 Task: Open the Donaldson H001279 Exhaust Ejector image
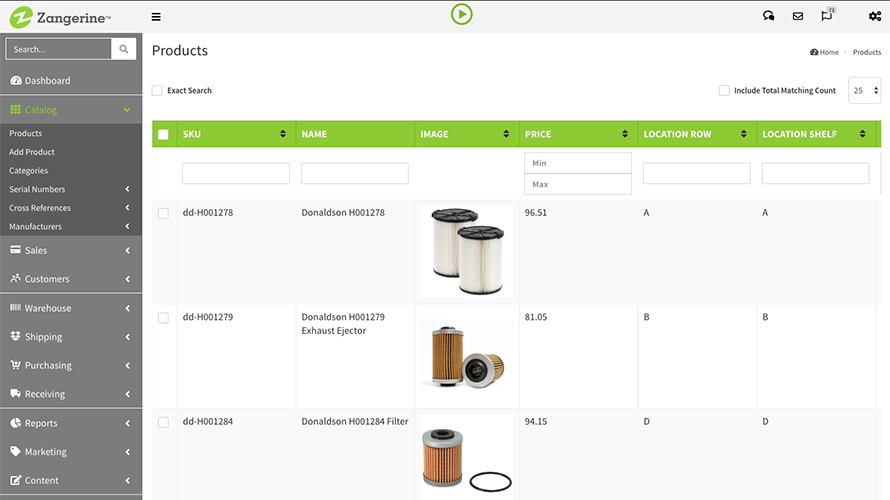467,356
